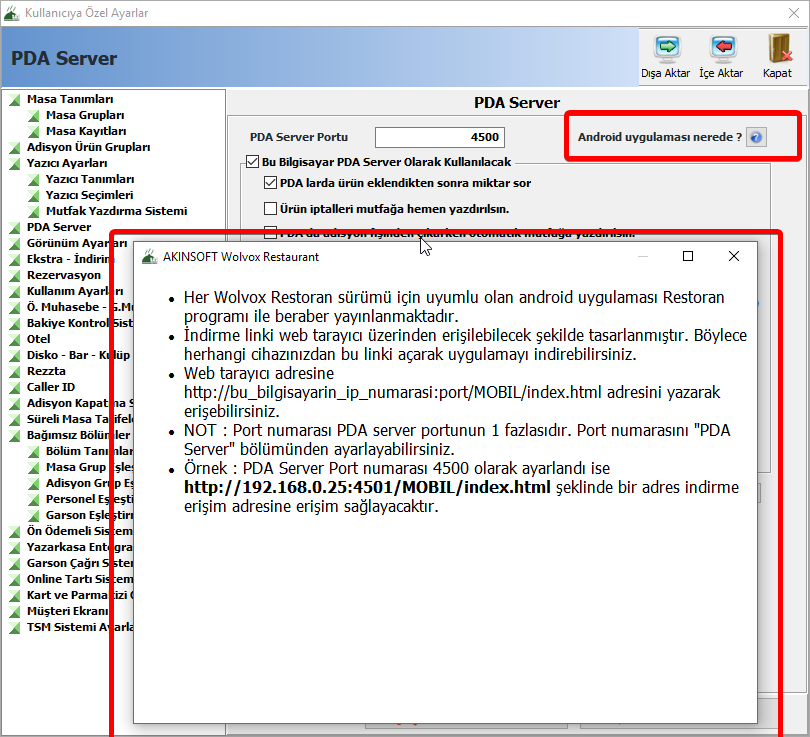Image resolution: width=810 pixels, height=737 pixels.
Task: Click the green icon beside Yazıcı Seçimleri
Action: [x=34, y=196]
